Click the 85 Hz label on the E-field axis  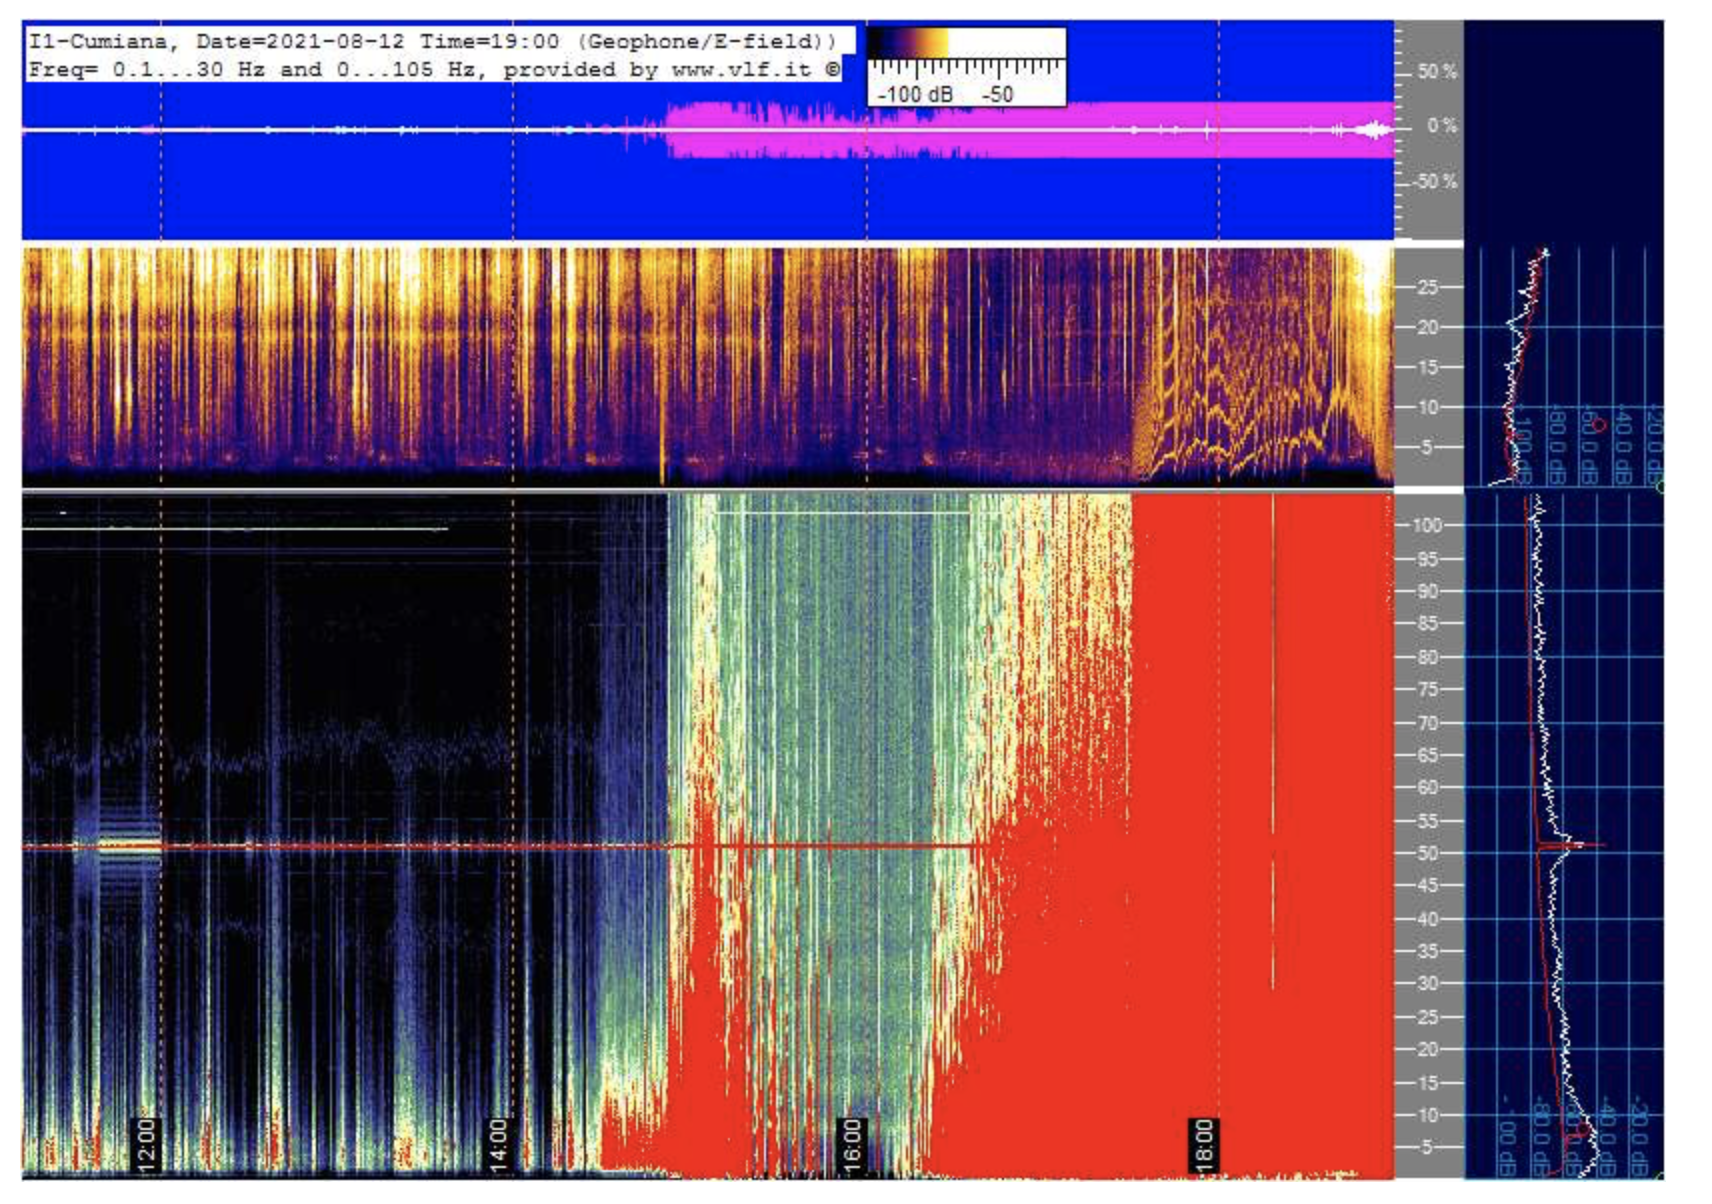(x=1427, y=624)
